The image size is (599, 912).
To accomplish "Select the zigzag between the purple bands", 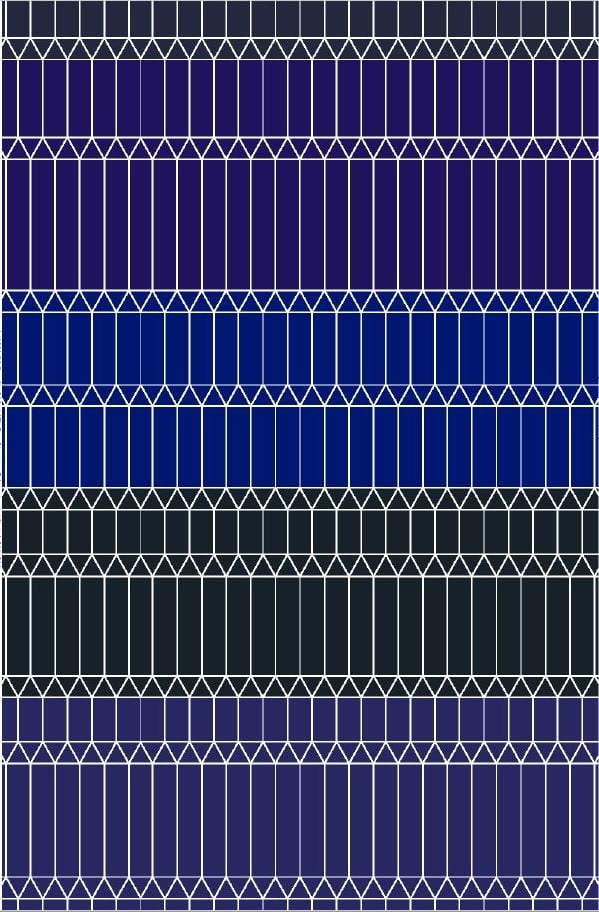I will [300, 148].
